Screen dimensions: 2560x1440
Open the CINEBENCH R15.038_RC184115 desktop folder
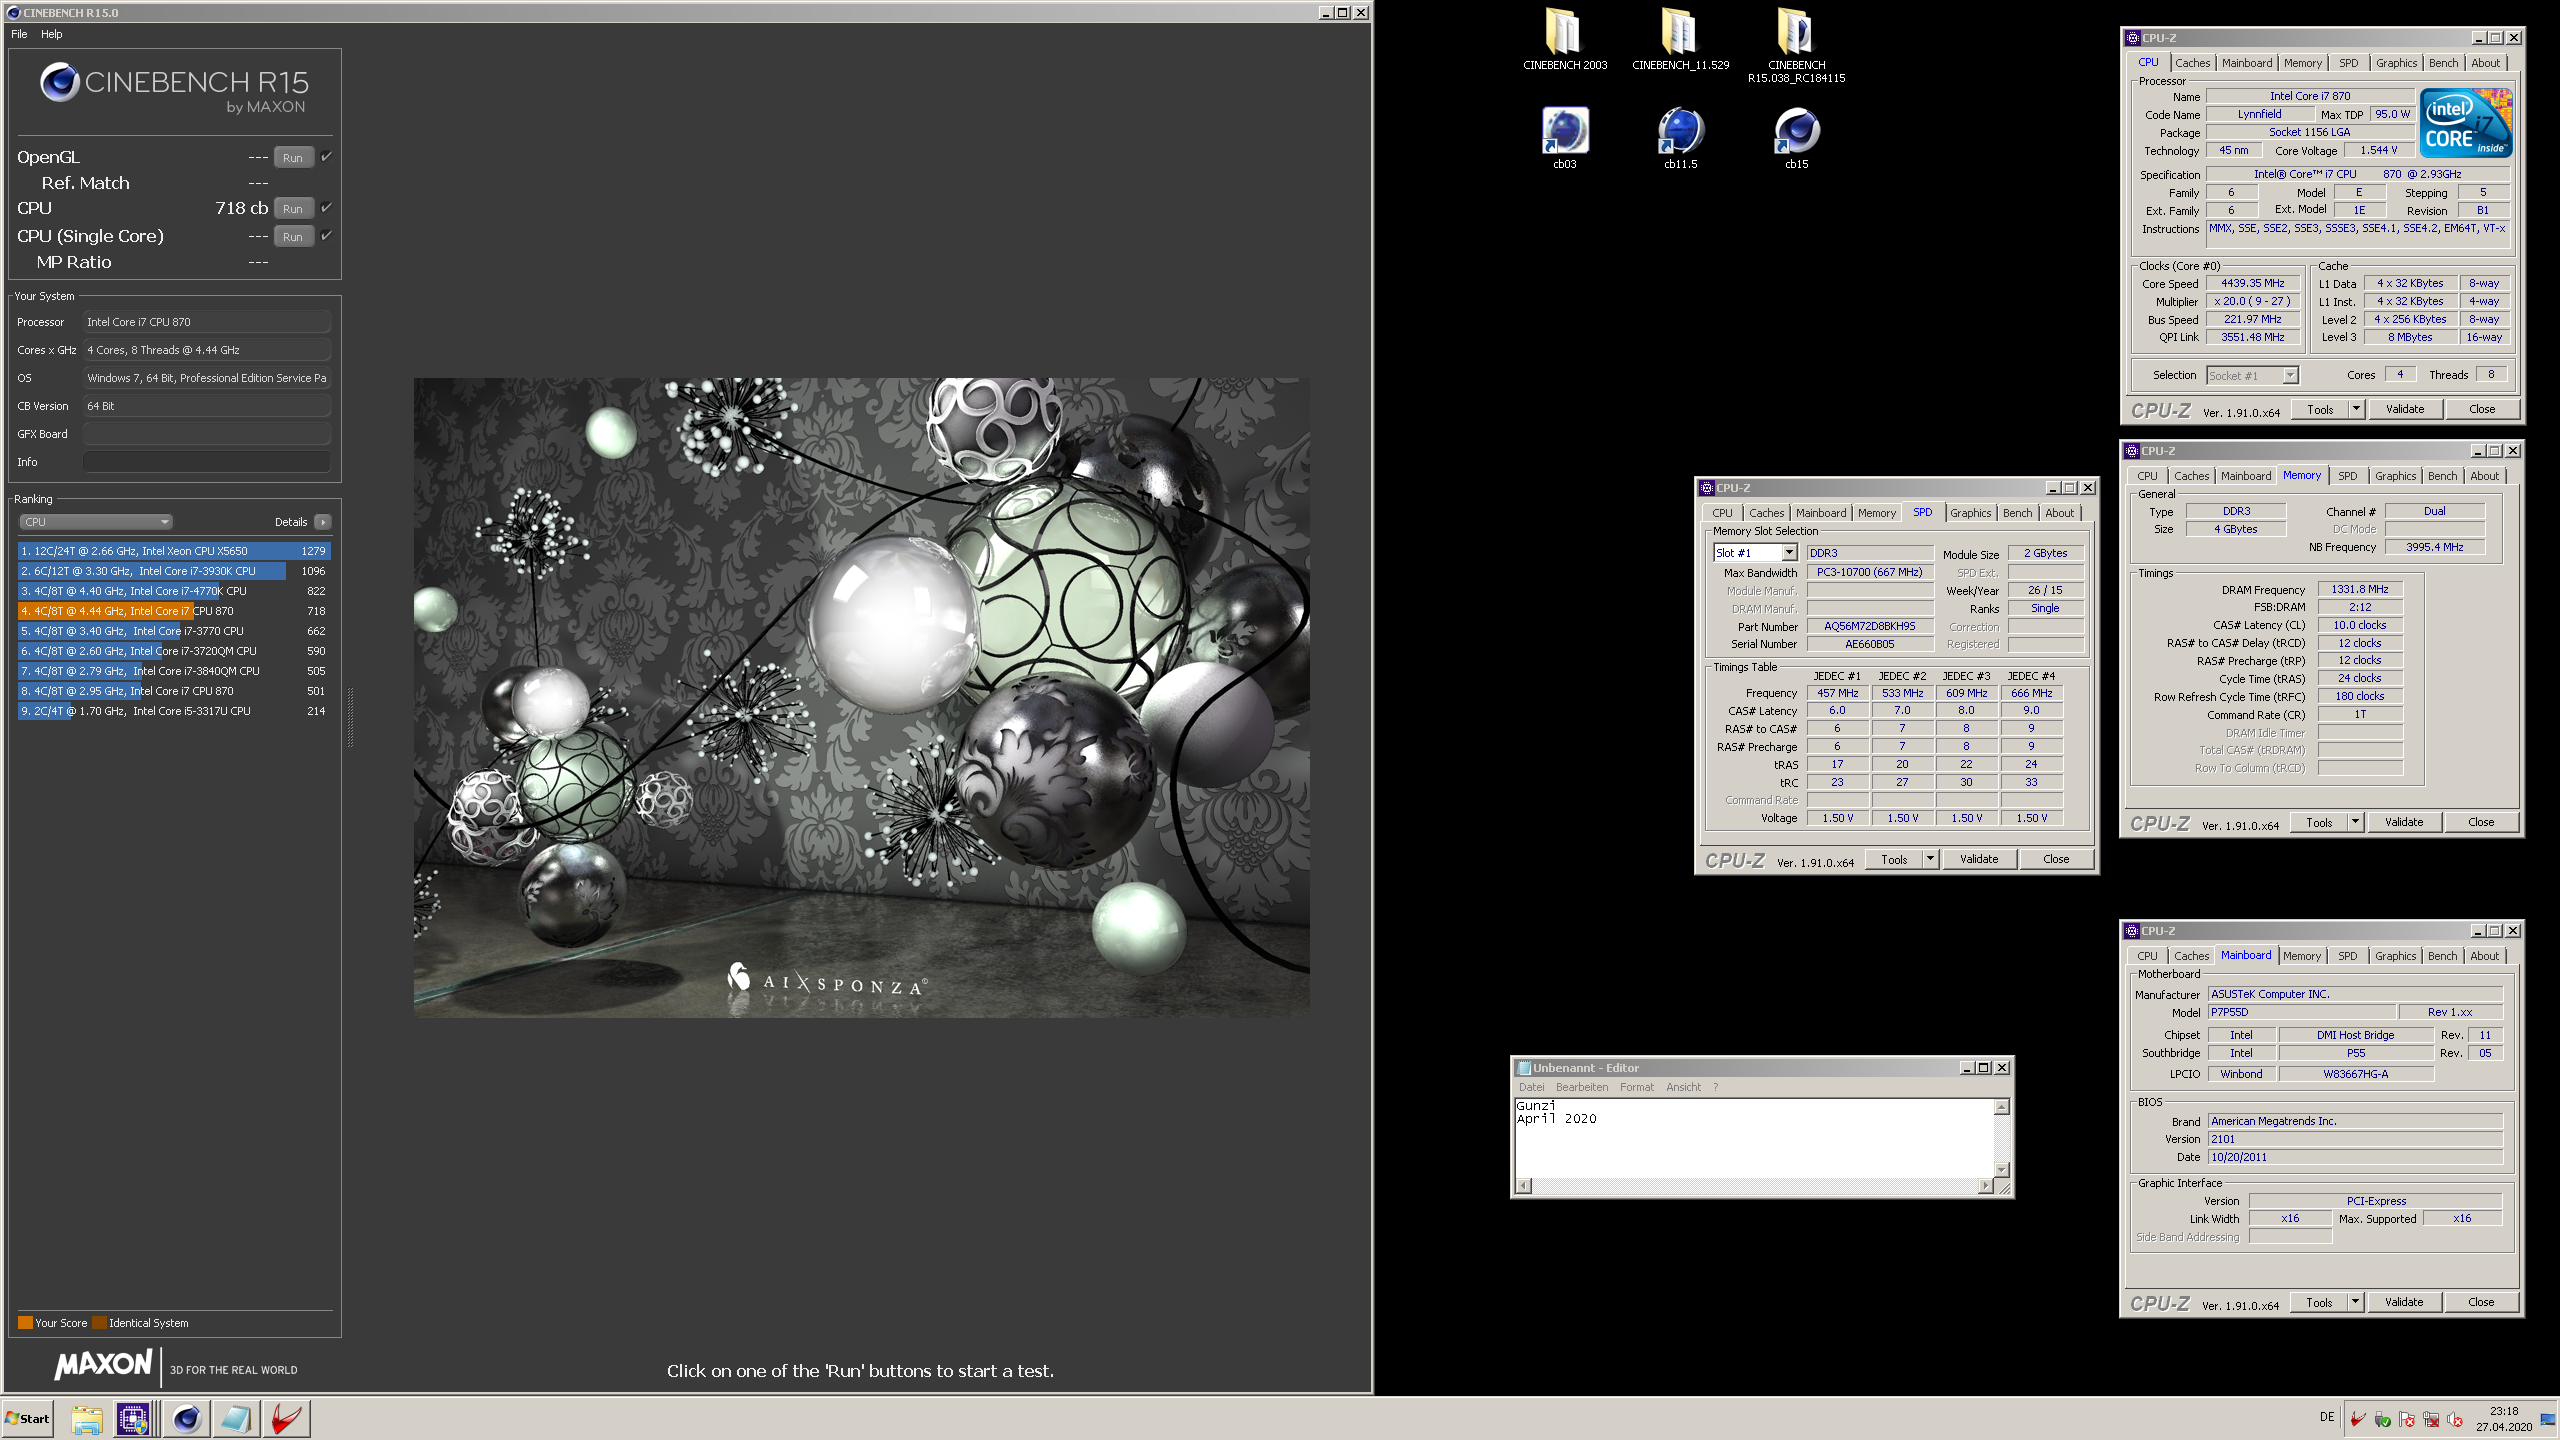(x=1796, y=44)
